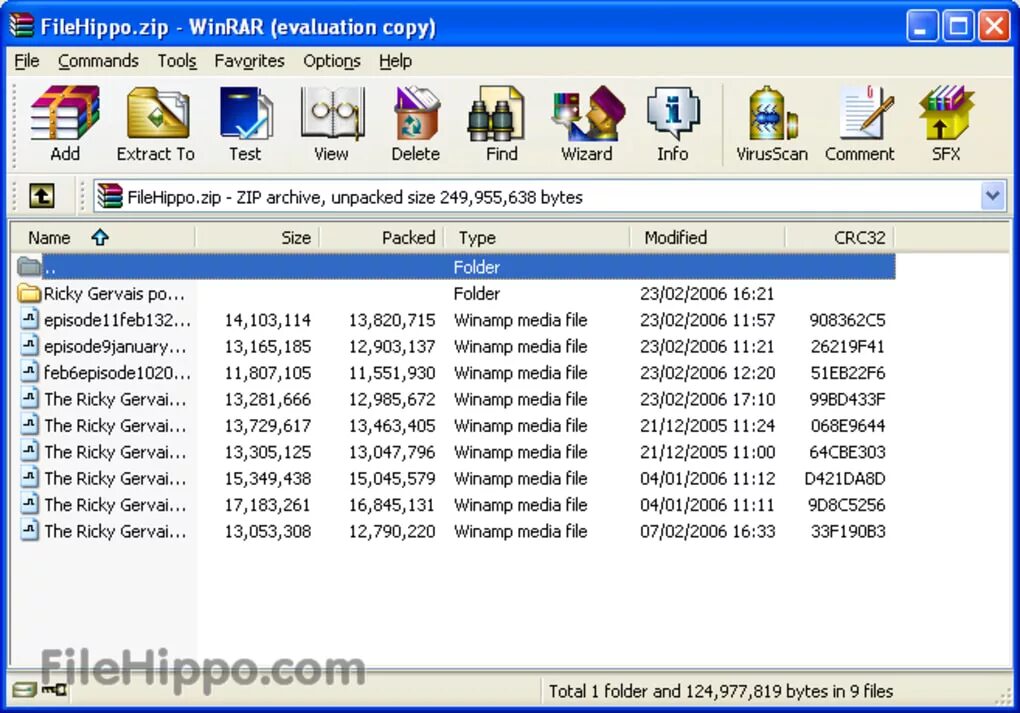Select the Ricky Gervais po... folder icon
Image resolution: width=1020 pixels, height=713 pixels.
(x=29, y=293)
